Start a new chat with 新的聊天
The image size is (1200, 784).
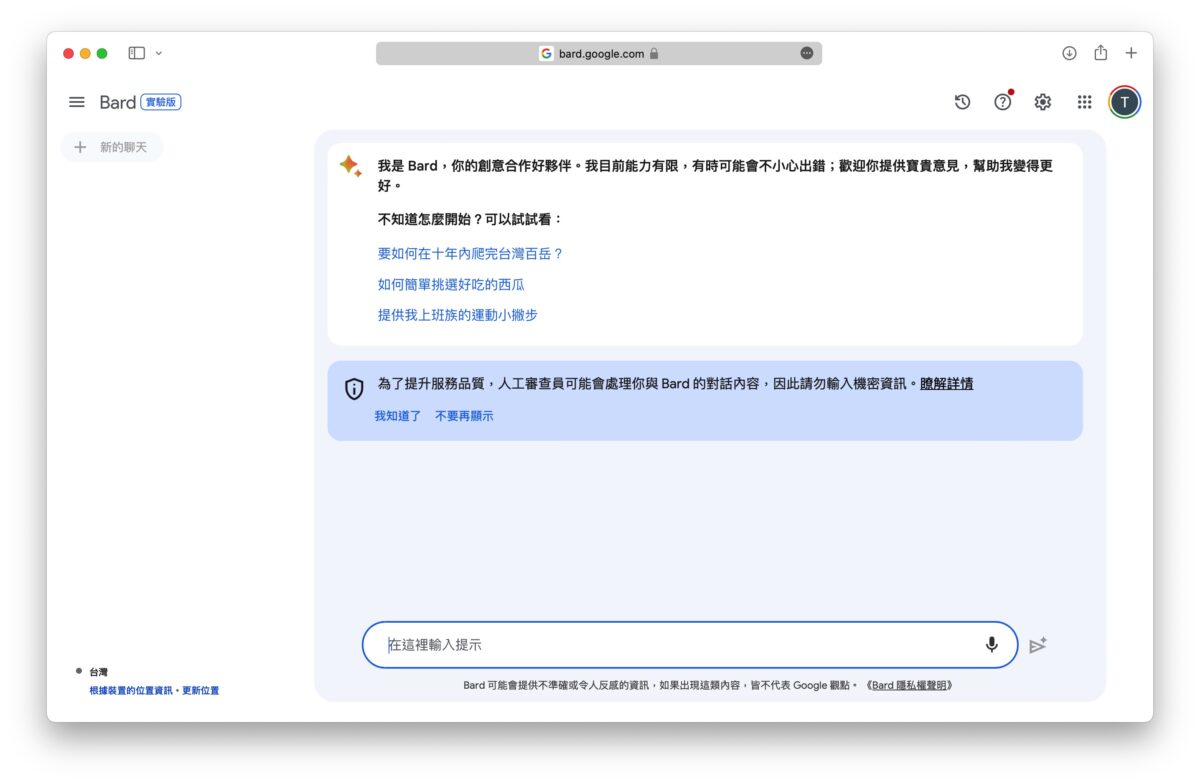click(112, 147)
